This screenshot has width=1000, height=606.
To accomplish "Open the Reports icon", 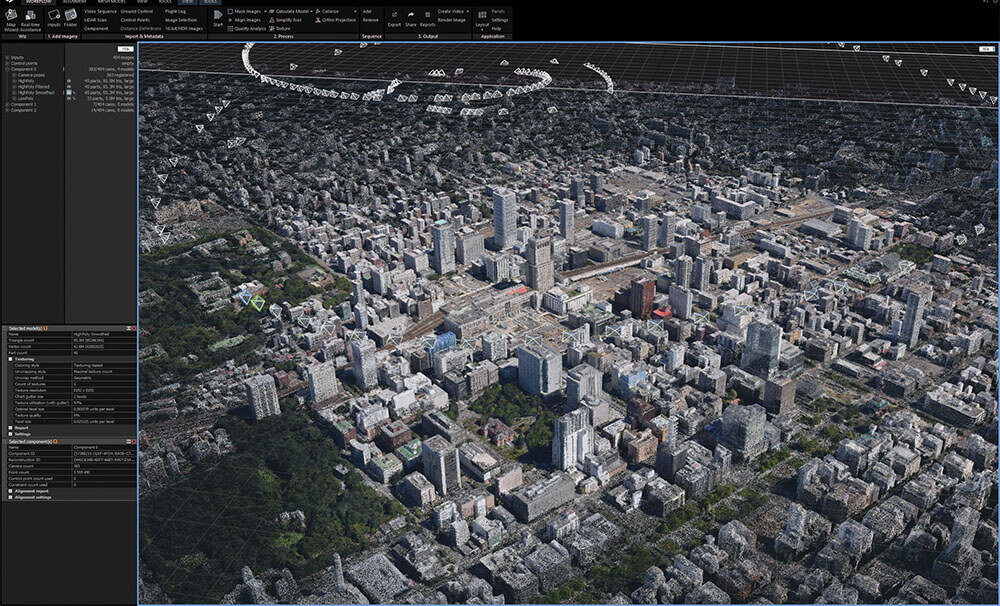I will coord(427,18).
